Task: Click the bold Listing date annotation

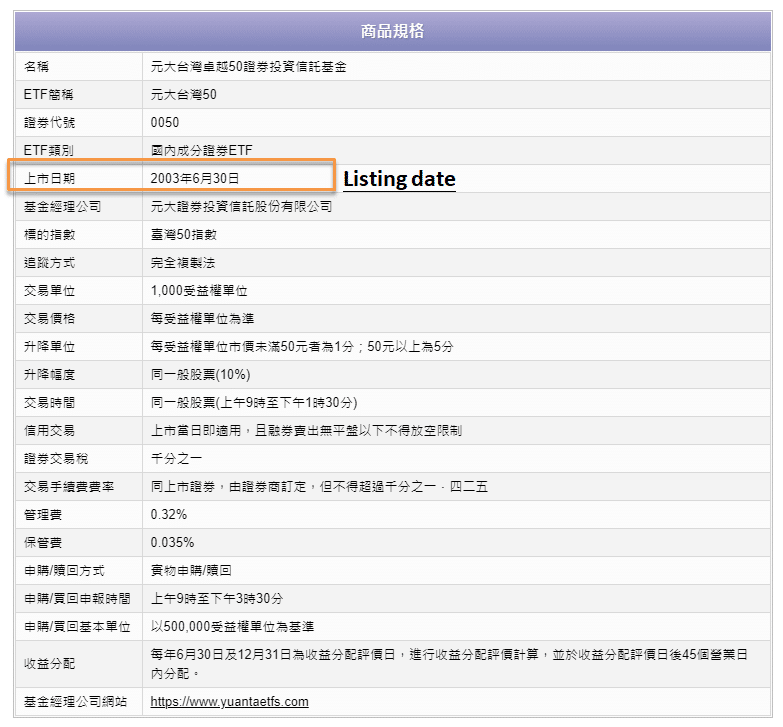Action: (x=399, y=179)
